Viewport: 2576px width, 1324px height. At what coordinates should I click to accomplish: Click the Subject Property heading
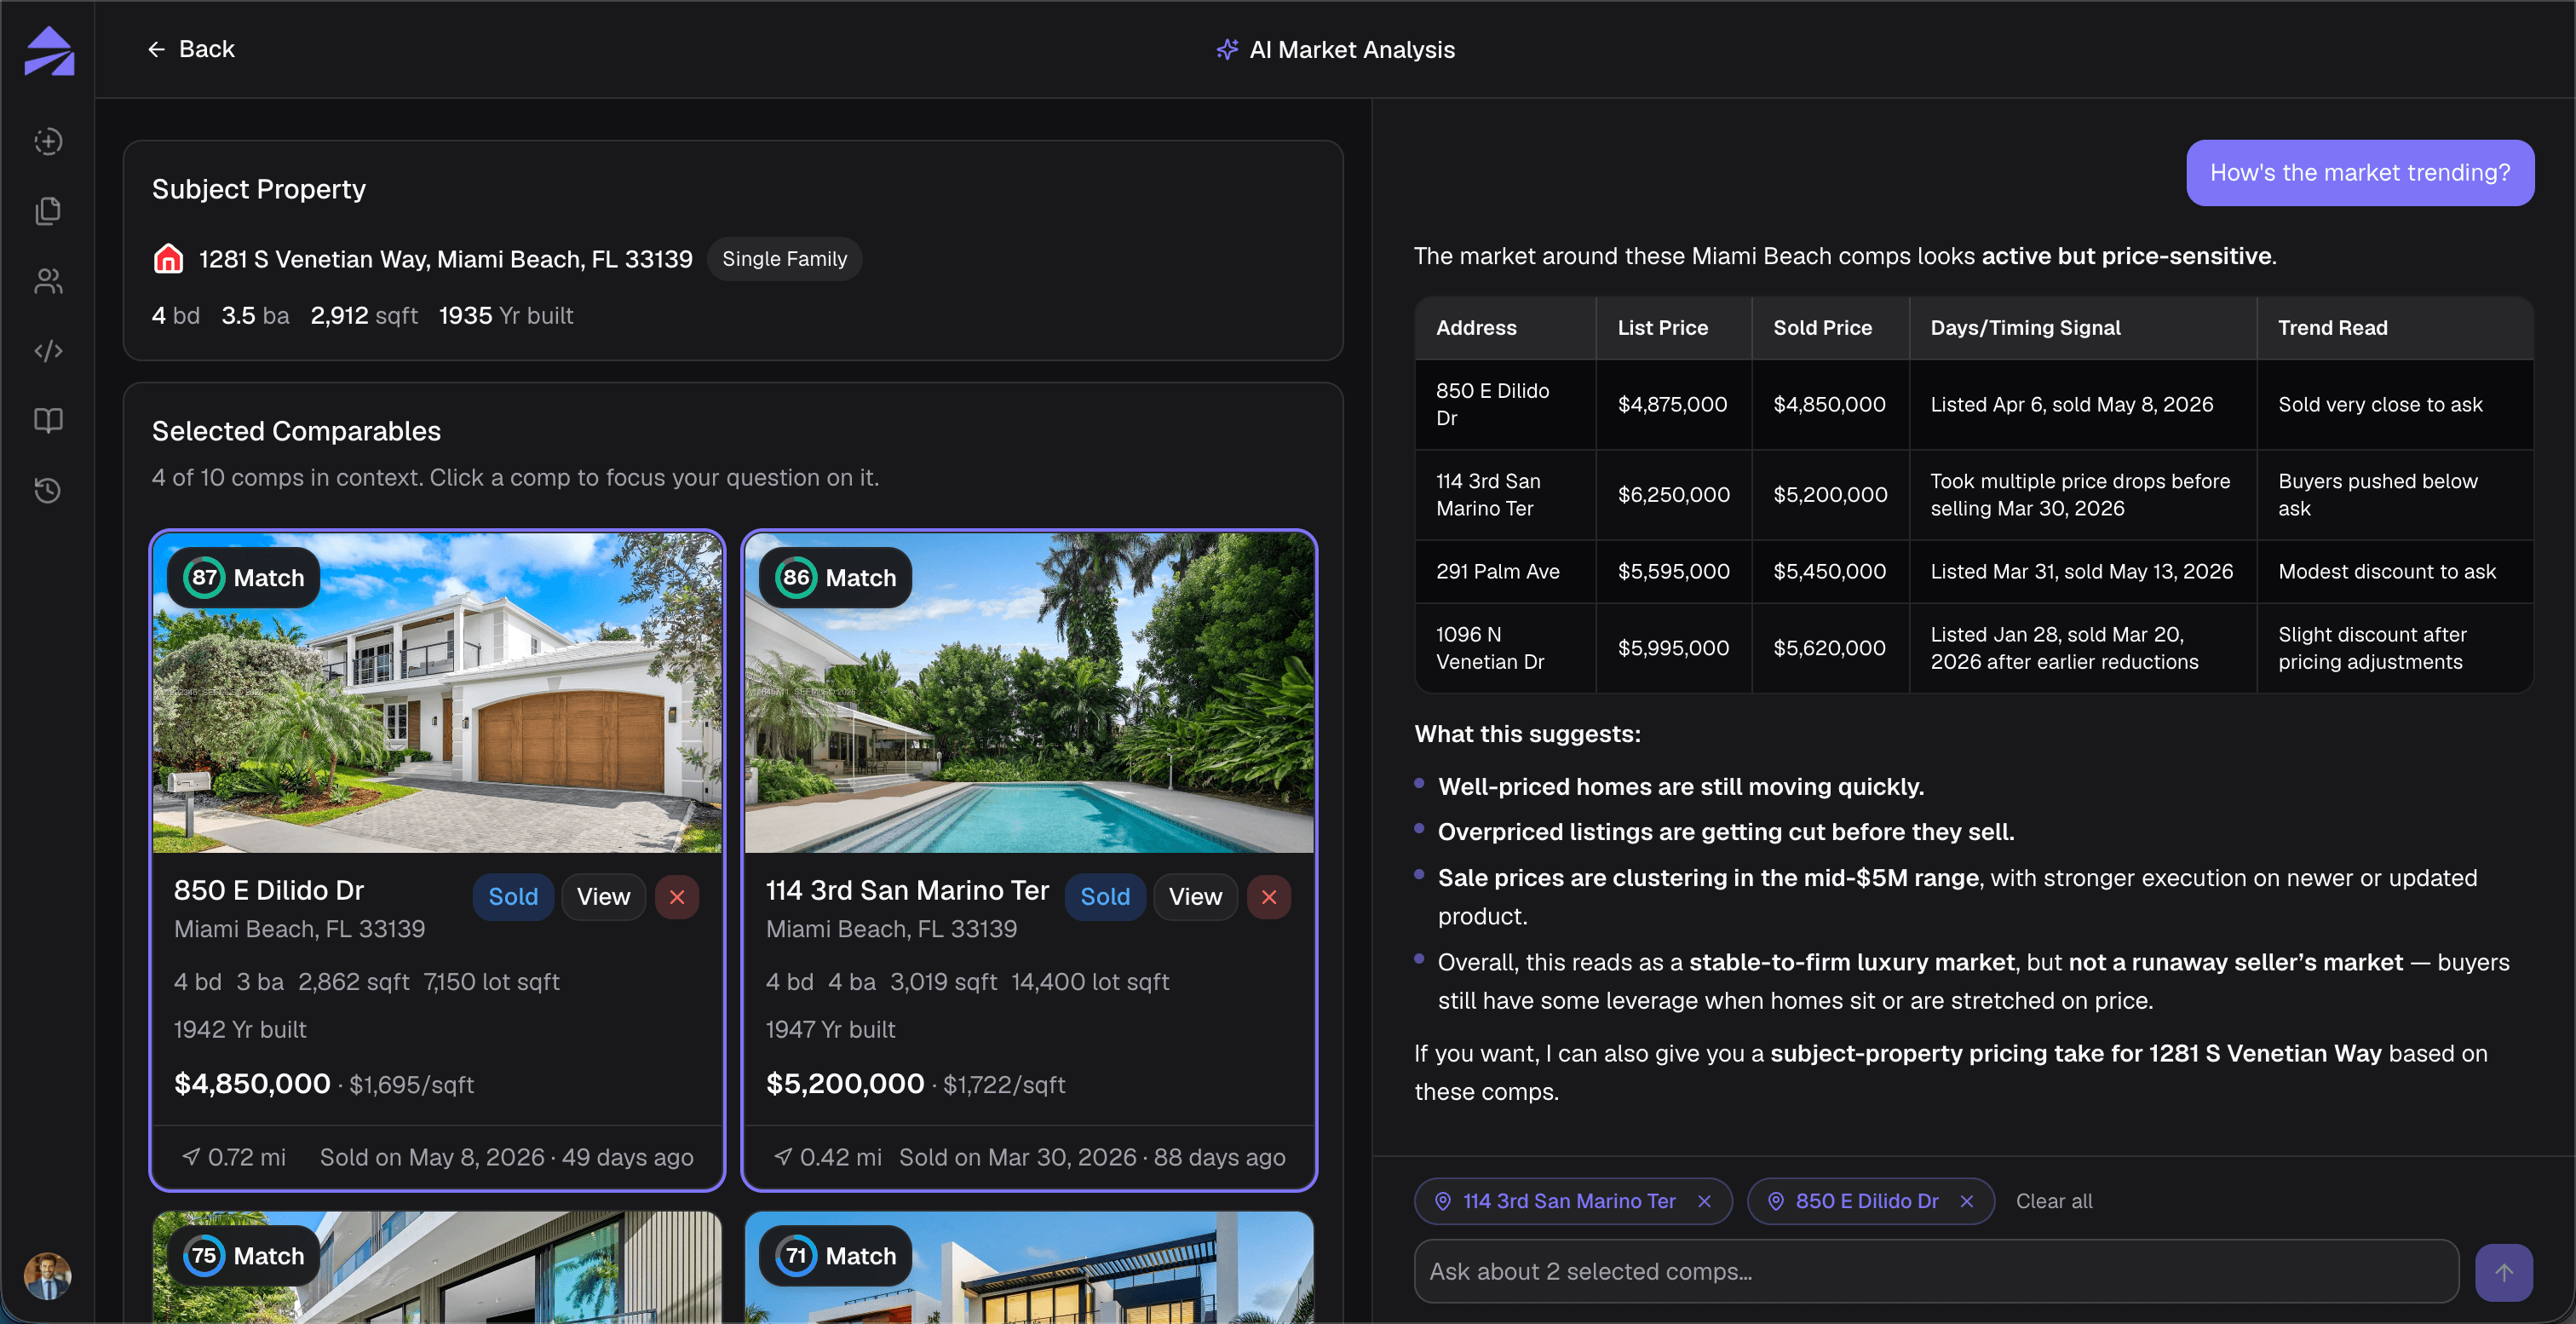click(259, 189)
